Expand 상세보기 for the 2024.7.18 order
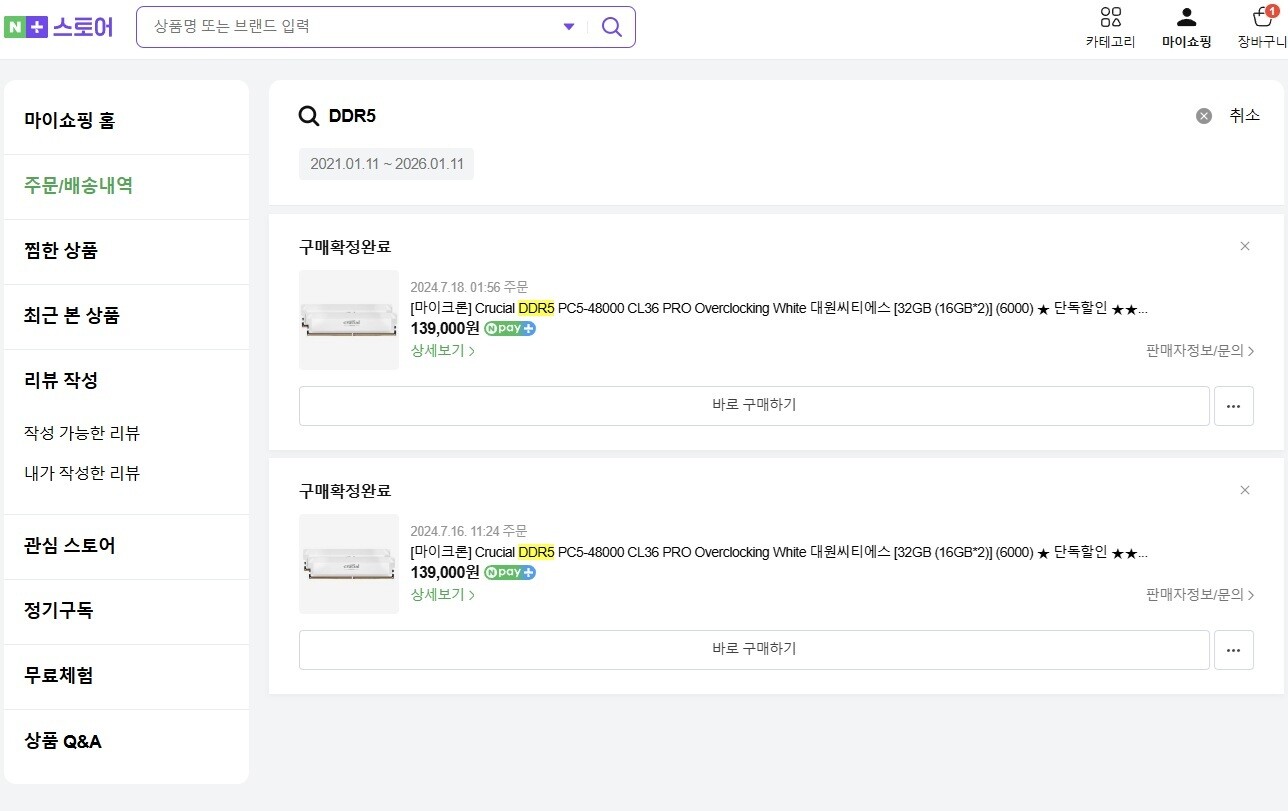Viewport: 1288px width, 811px height. click(x=442, y=350)
